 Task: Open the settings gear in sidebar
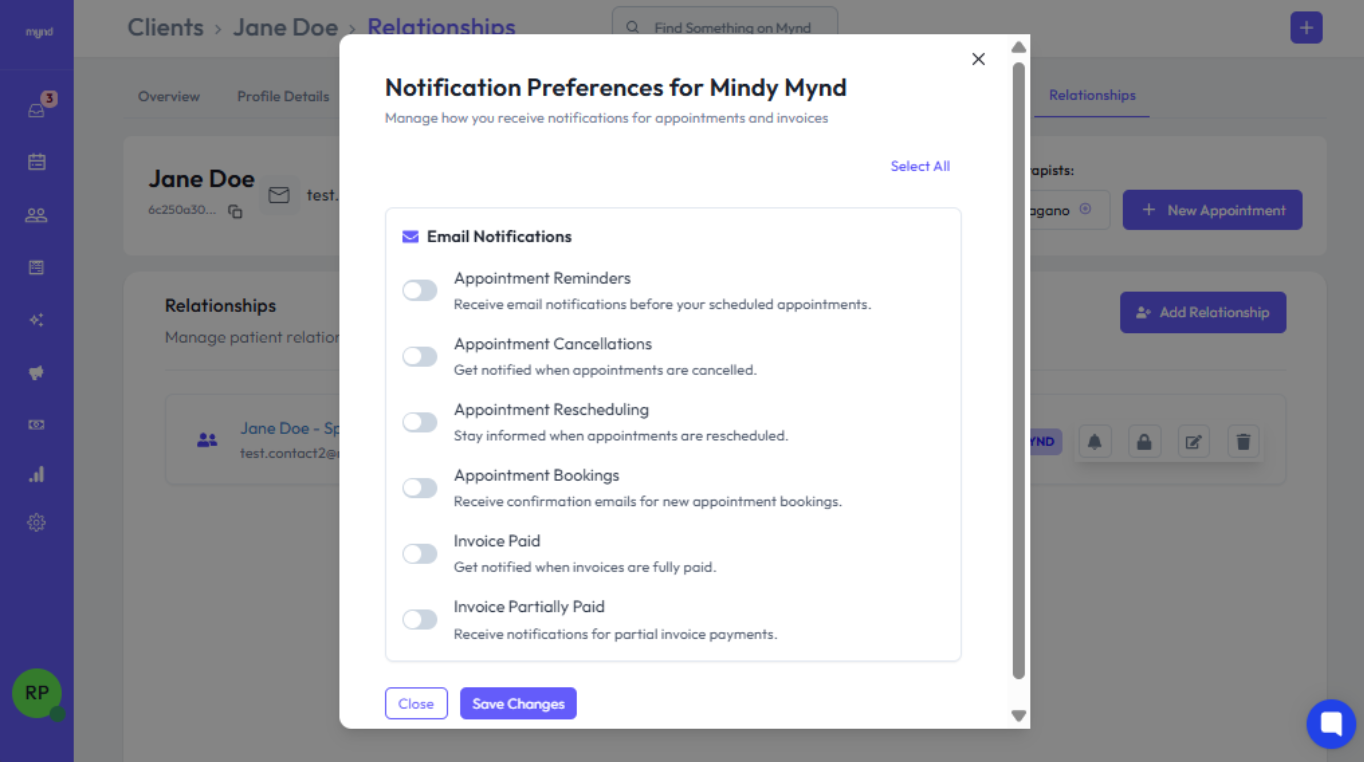tap(37, 522)
